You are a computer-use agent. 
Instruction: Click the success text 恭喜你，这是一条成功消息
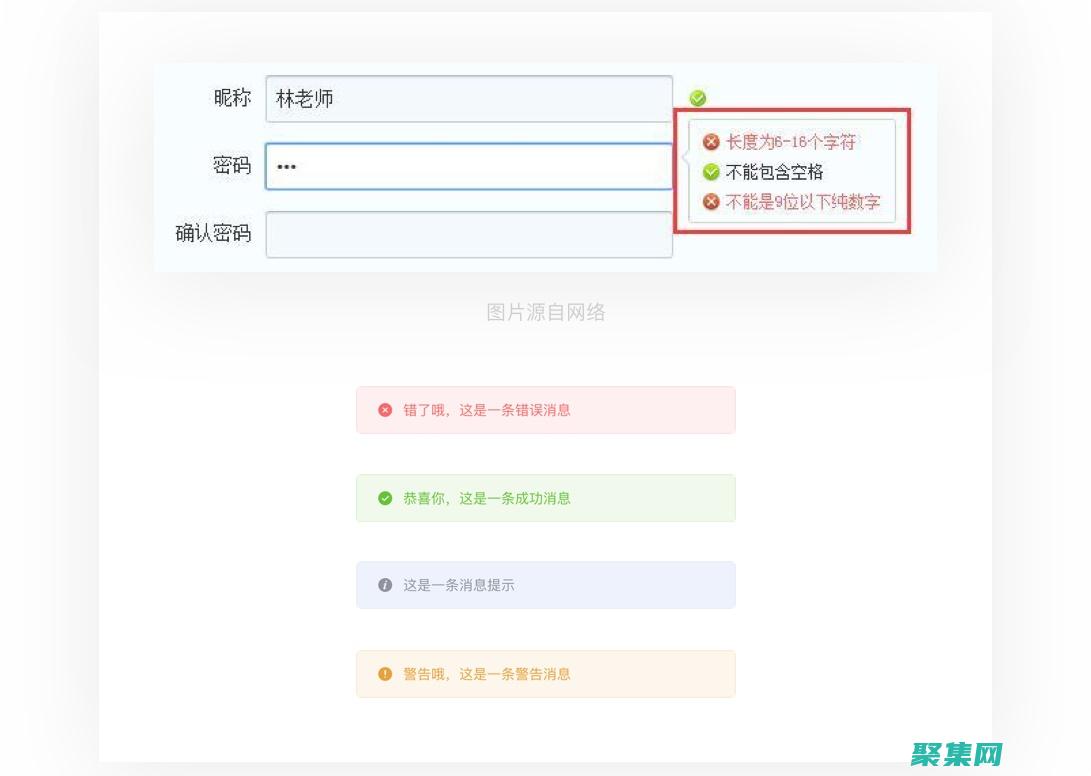coord(487,498)
